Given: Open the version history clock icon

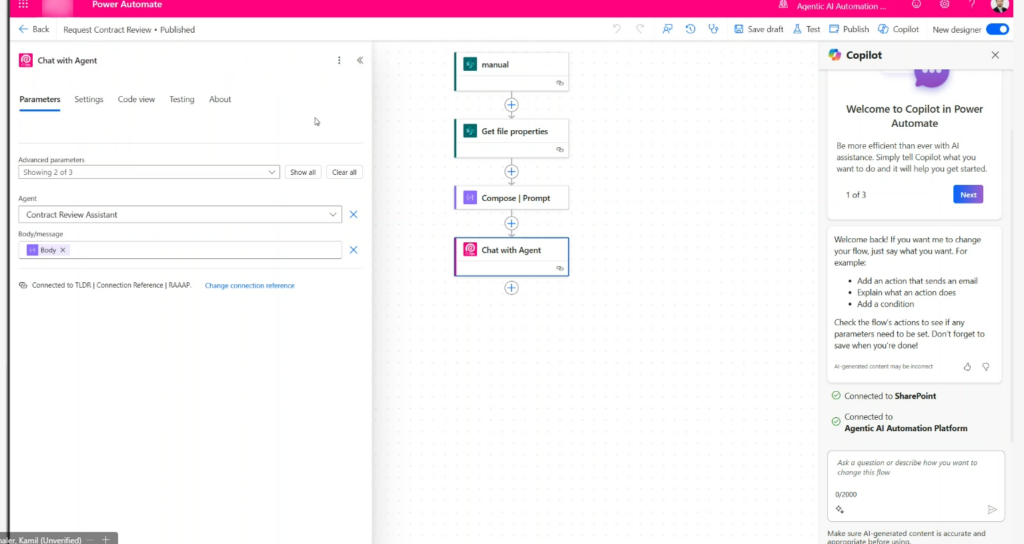Looking at the screenshot, I should point(690,29).
